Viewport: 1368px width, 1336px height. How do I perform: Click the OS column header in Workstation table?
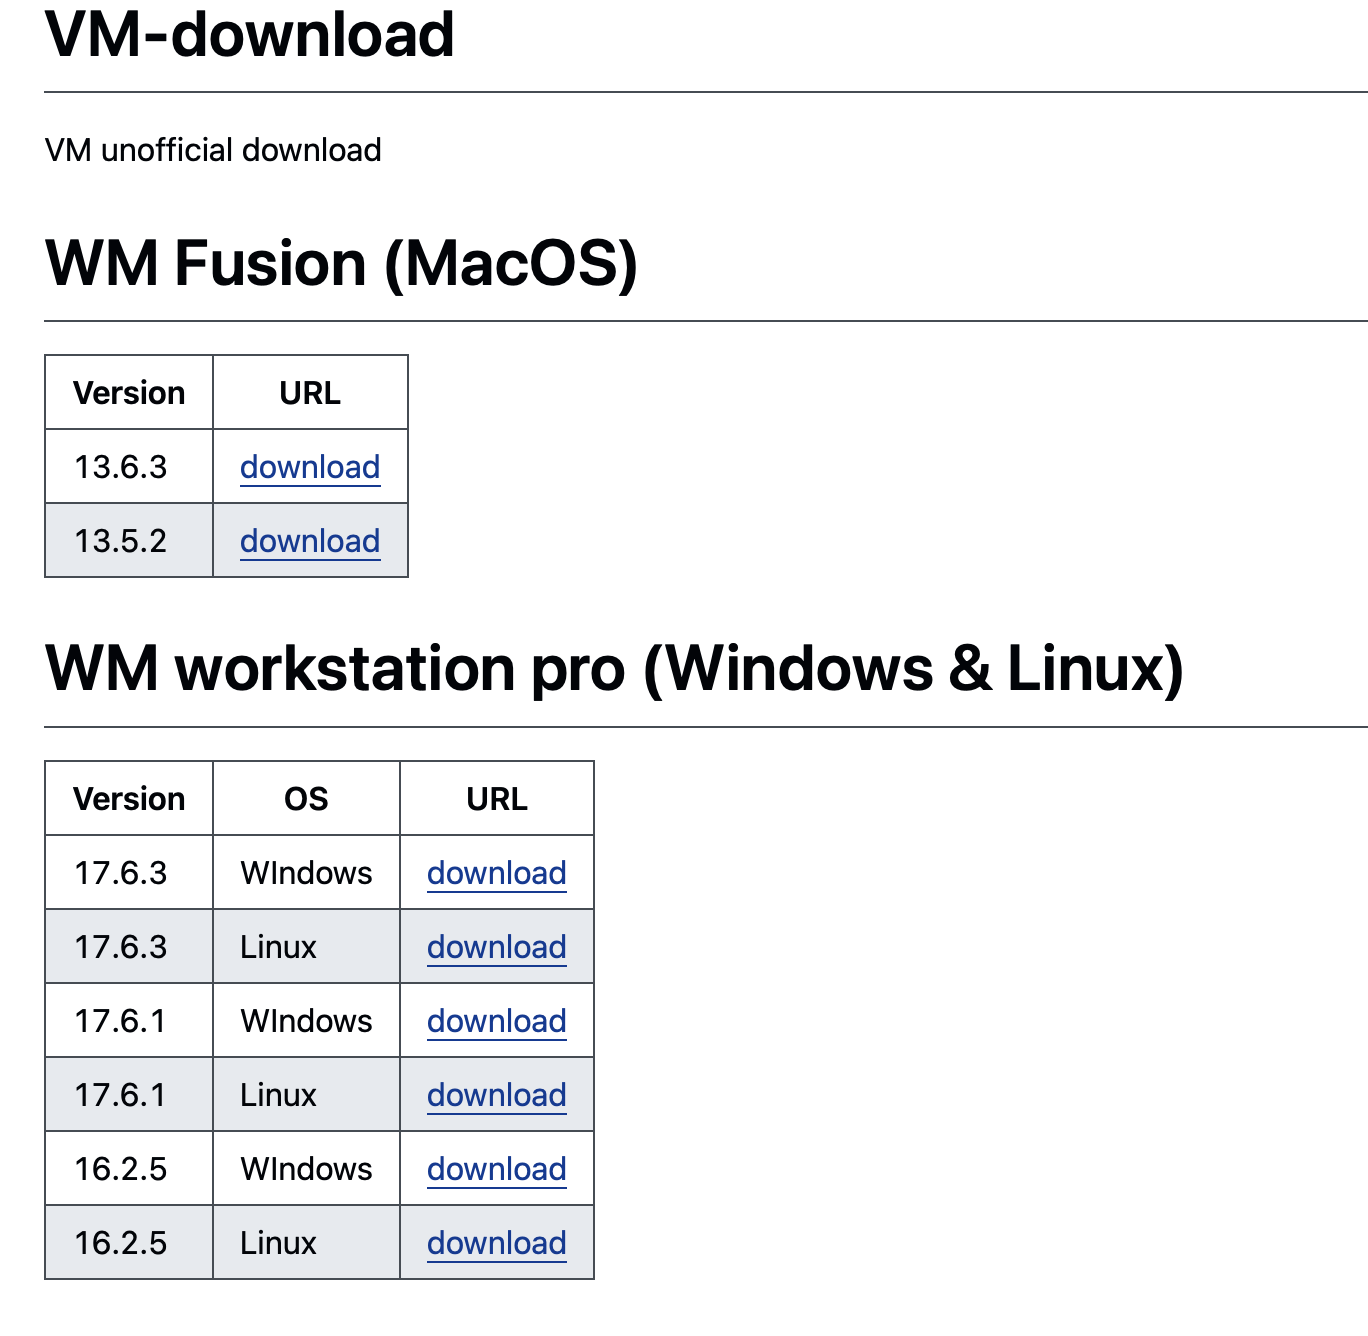pos(305,798)
